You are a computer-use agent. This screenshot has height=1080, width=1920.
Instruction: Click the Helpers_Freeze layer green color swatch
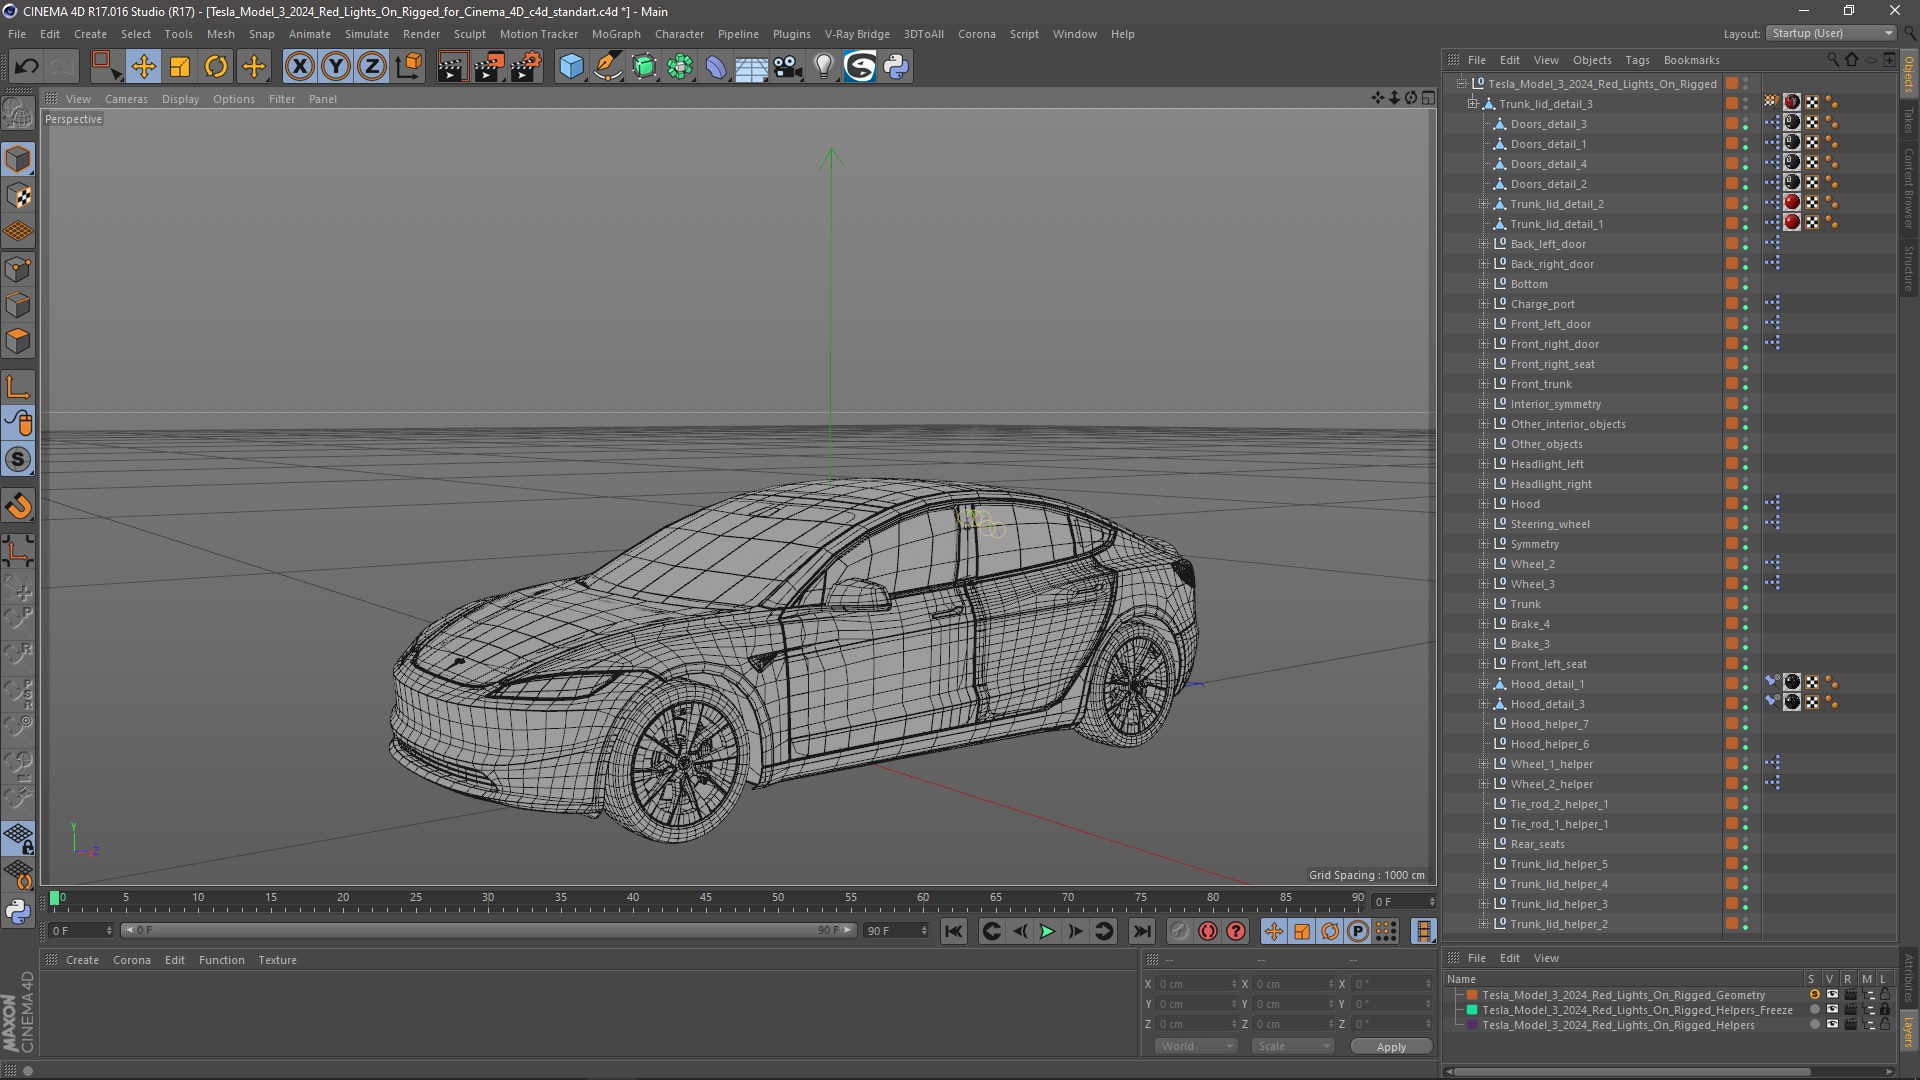(x=1472, y=1010)
